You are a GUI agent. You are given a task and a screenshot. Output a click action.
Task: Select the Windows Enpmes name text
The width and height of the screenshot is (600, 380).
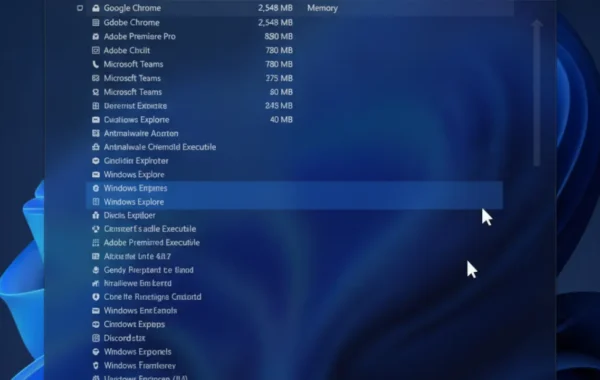[135, 188]
